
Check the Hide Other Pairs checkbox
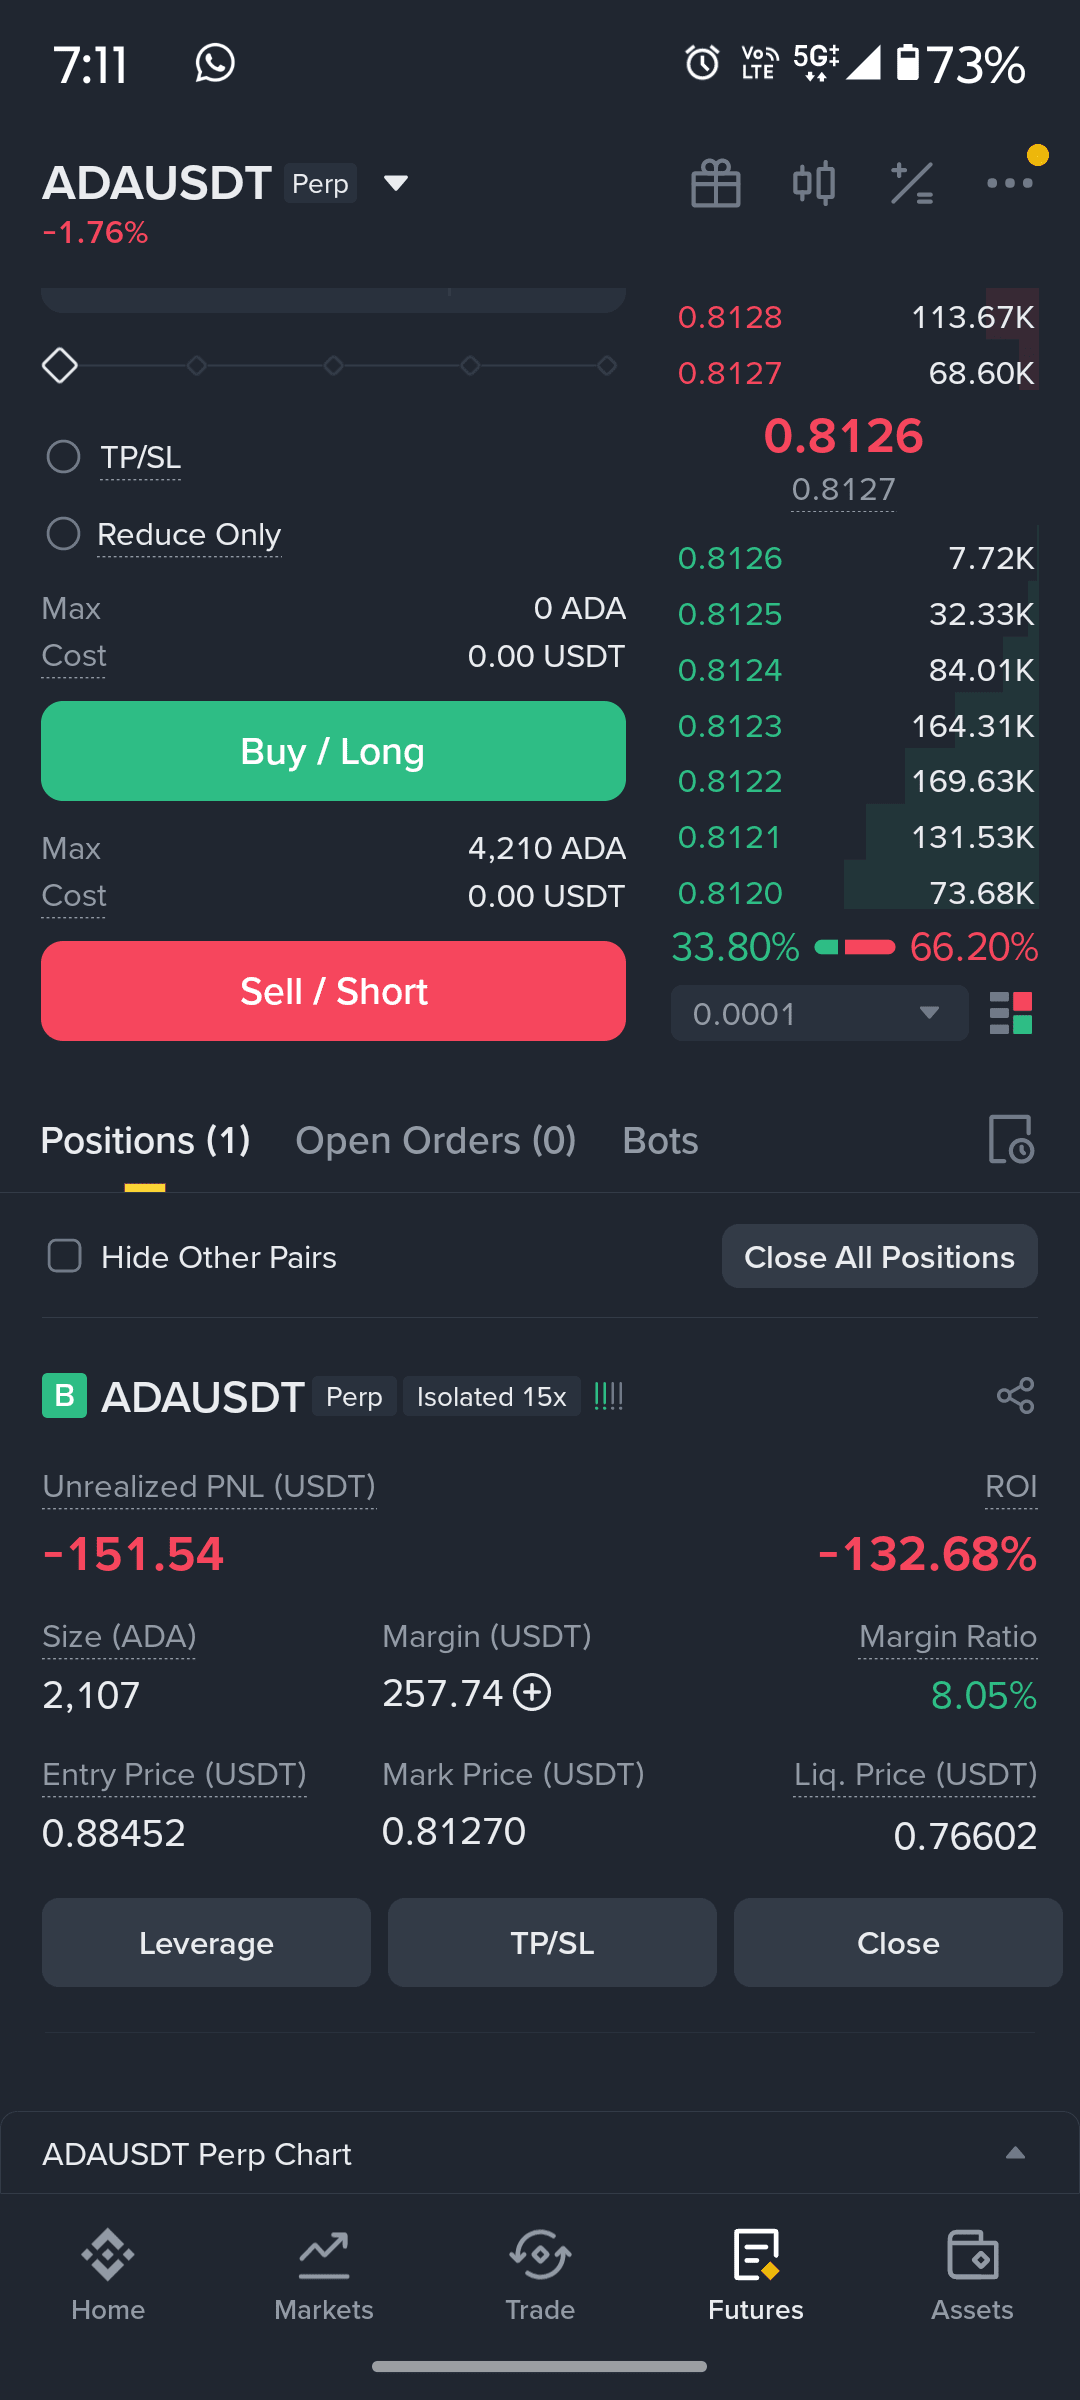(65, 1256)
